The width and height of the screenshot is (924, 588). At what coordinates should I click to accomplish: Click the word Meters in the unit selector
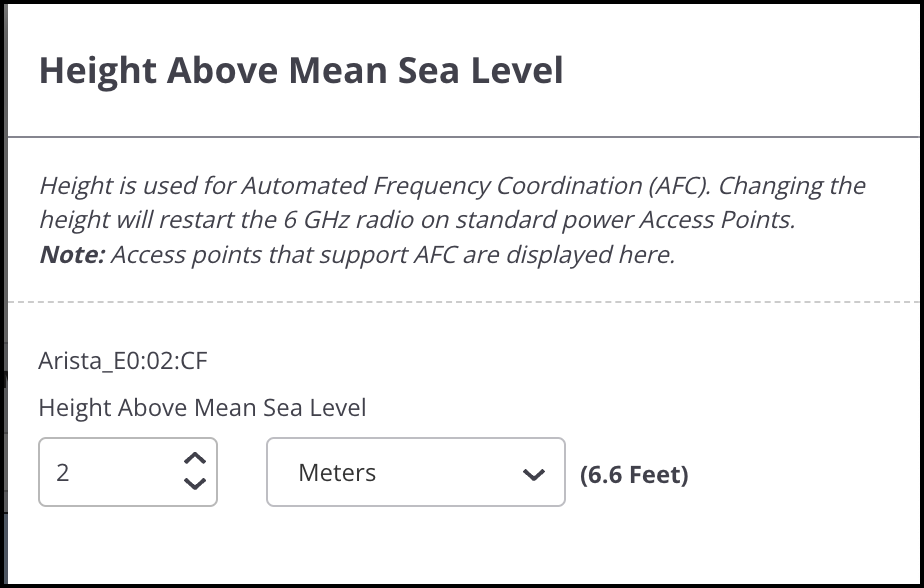pos(337,472)
